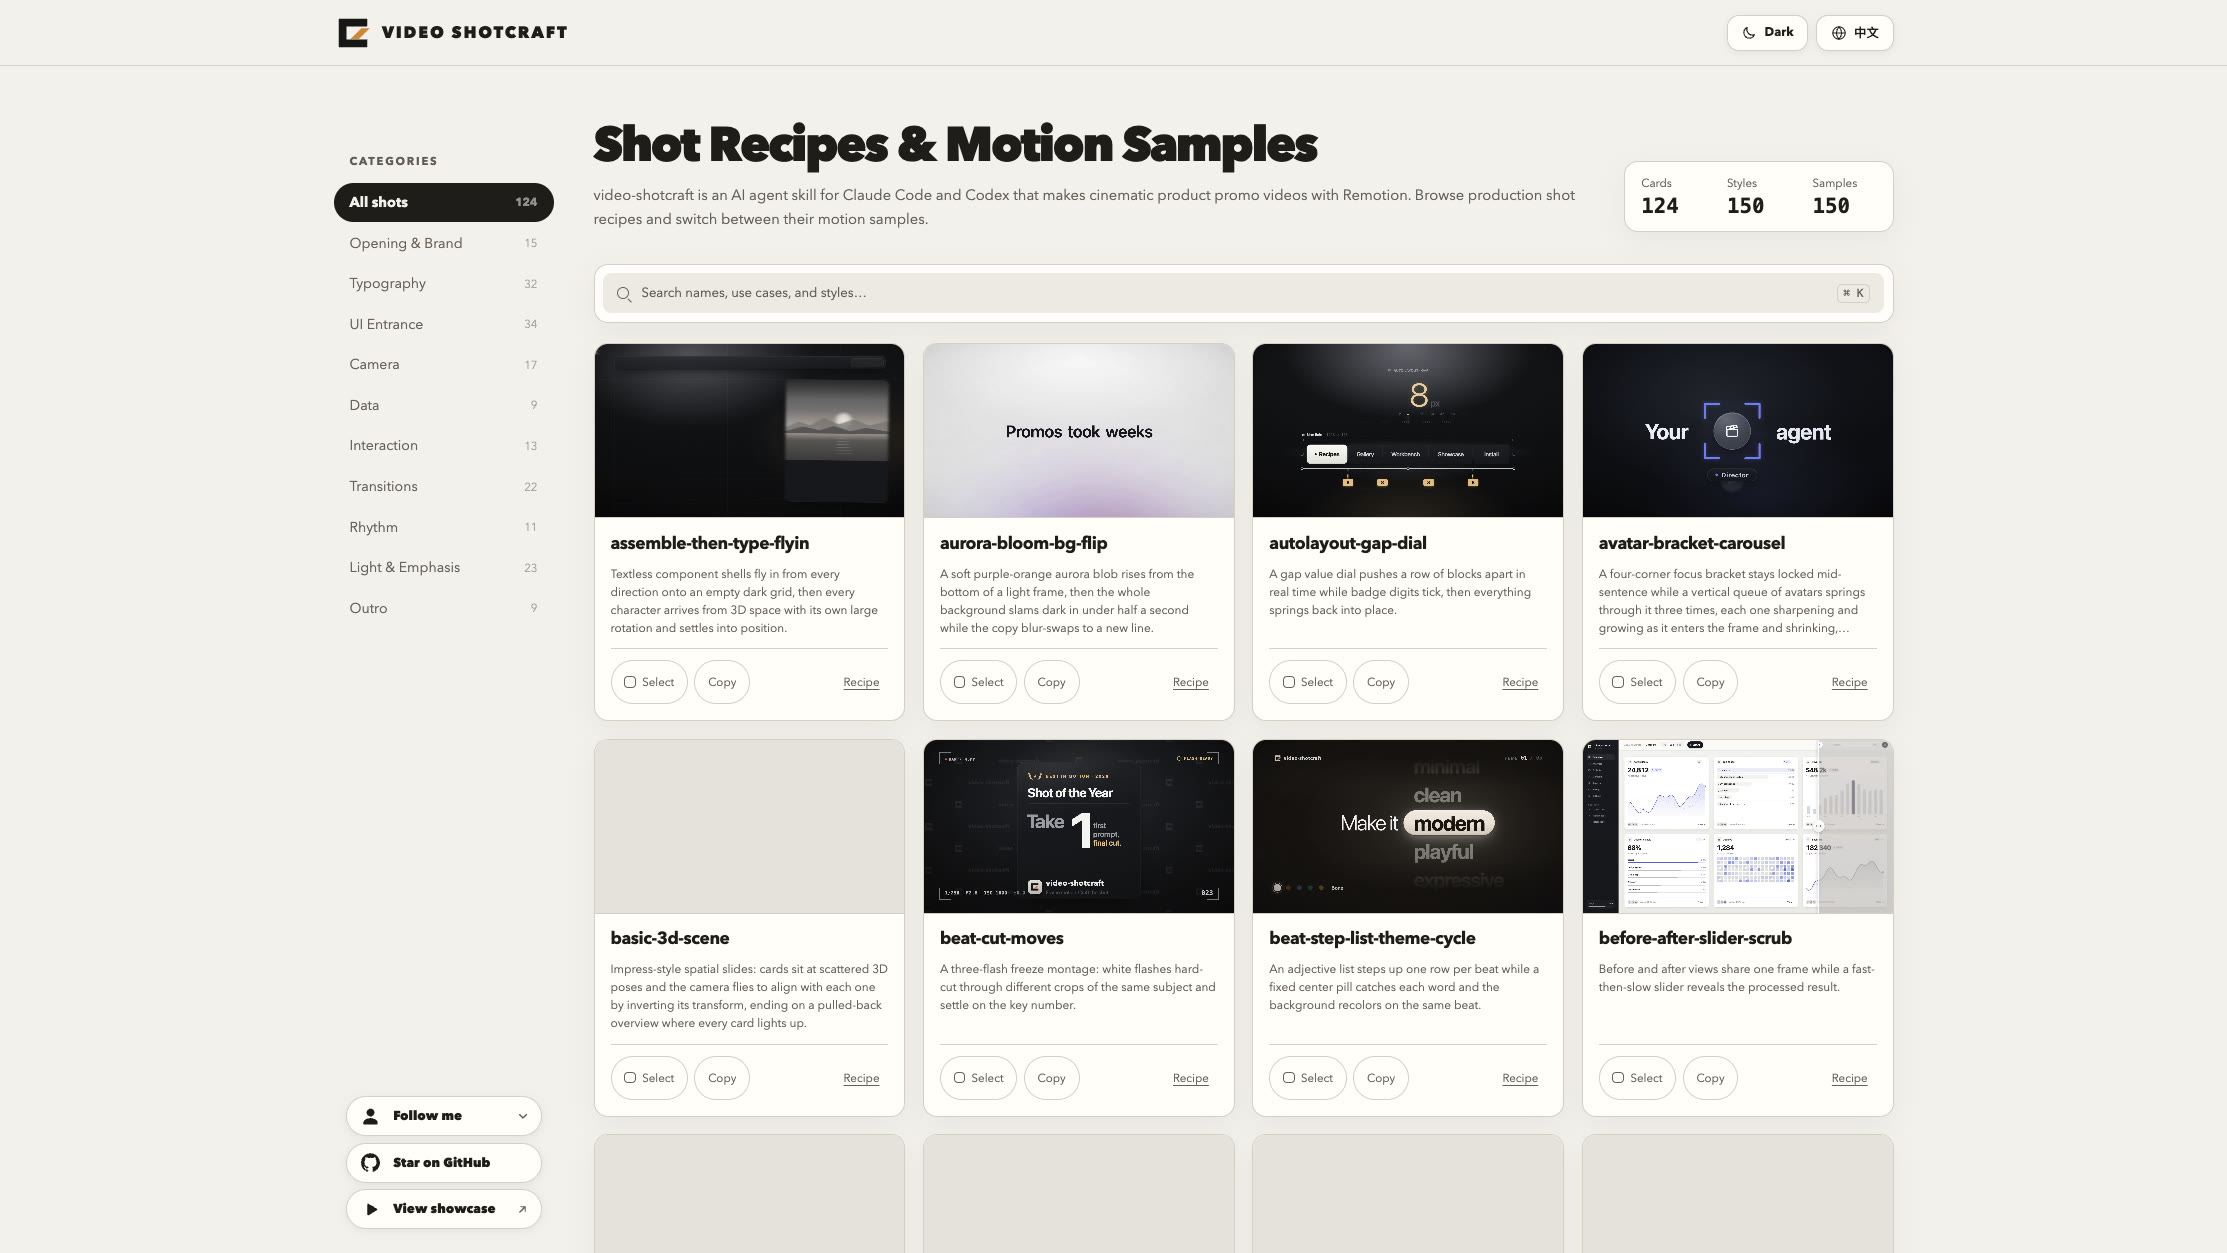The image size is (2227, 1253).
Task: Tick Select checkbox for before-after-slider-scrub
Action: (x=1618, y=1078)
